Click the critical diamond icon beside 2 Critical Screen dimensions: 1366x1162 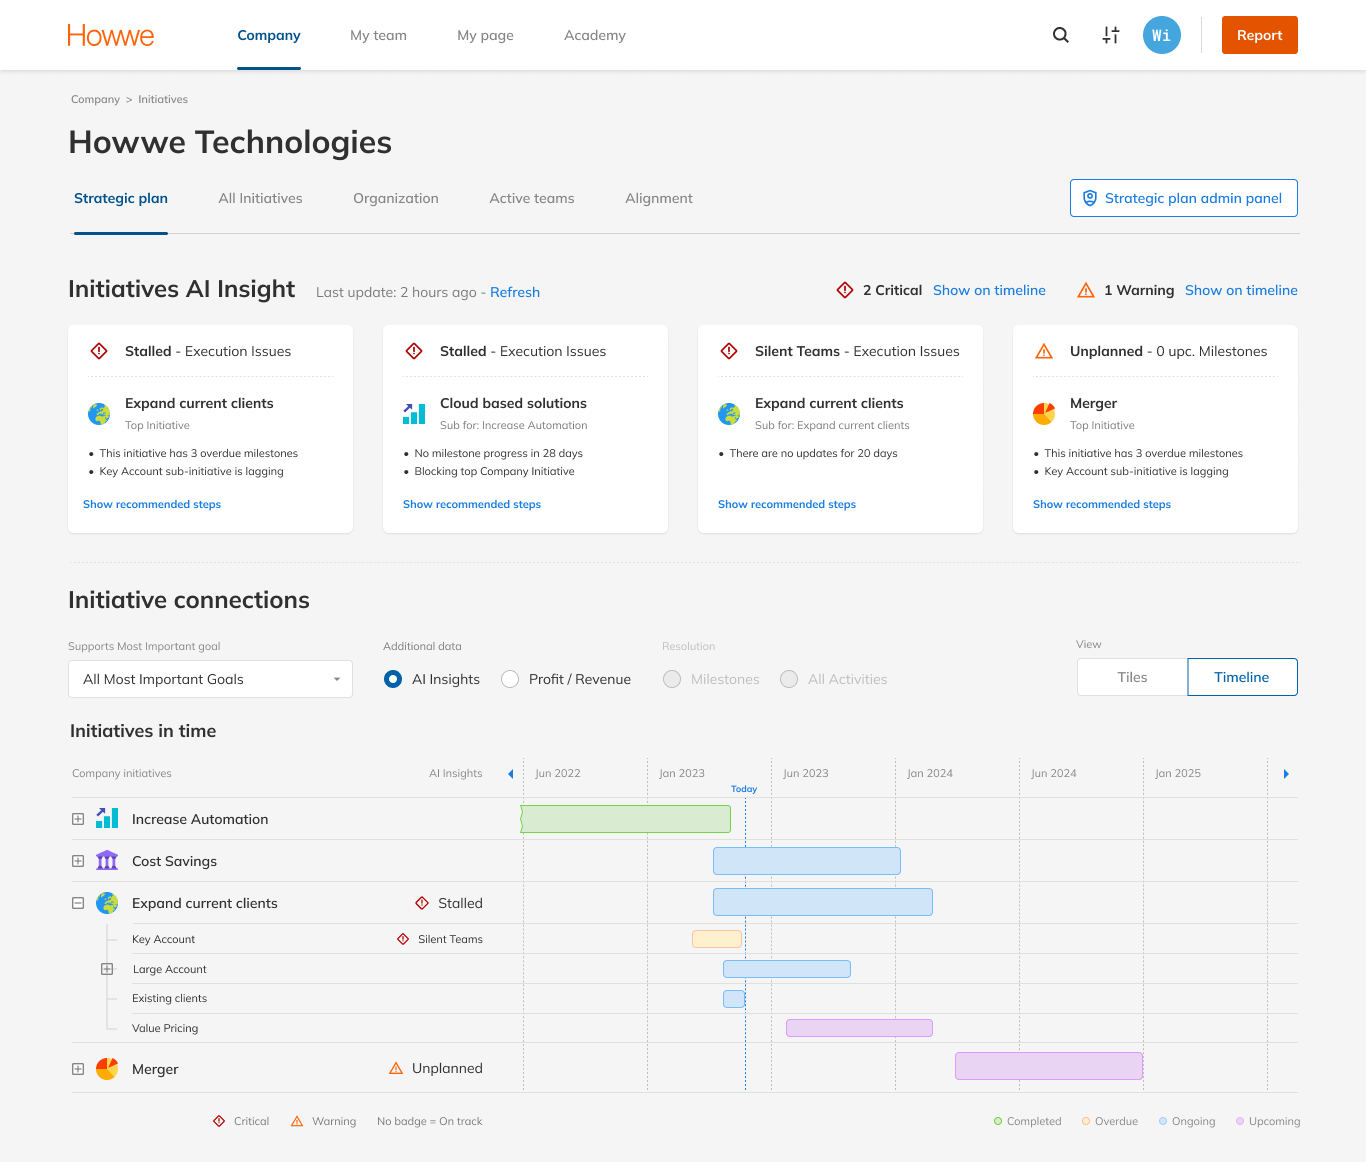(845, 290)
